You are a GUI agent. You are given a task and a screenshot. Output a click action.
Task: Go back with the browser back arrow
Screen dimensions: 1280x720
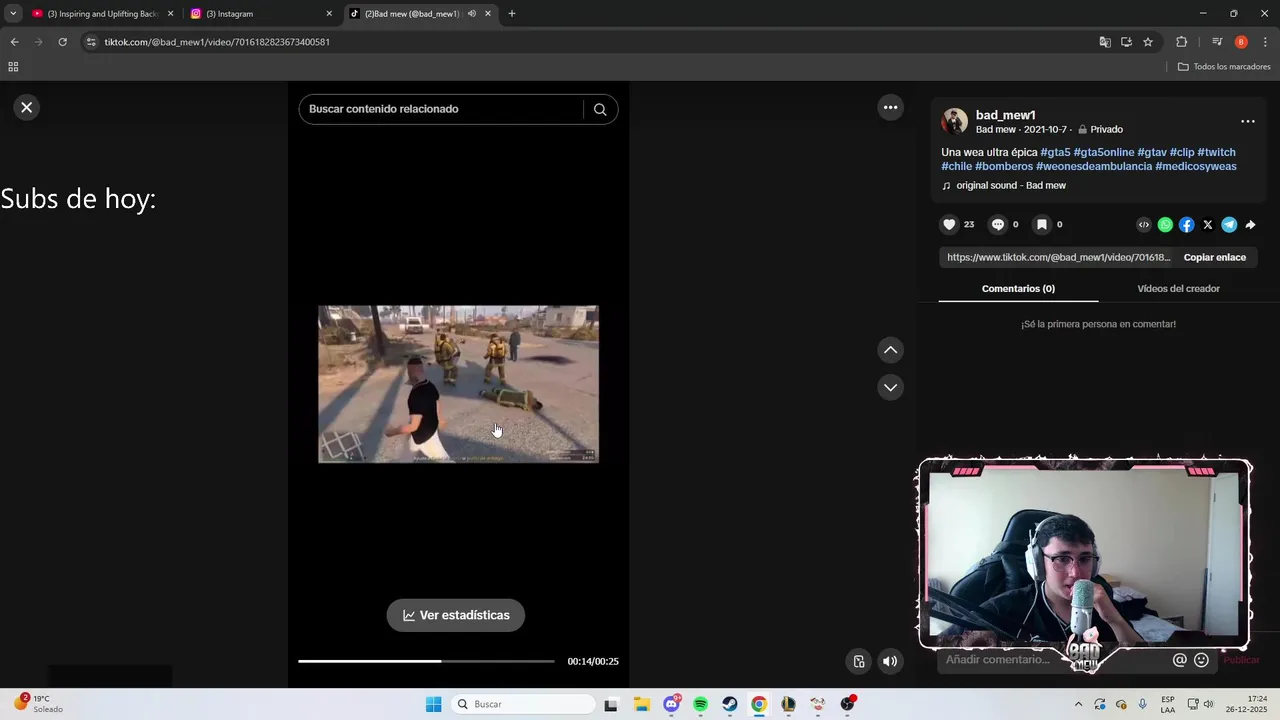[x=14, y=42]
